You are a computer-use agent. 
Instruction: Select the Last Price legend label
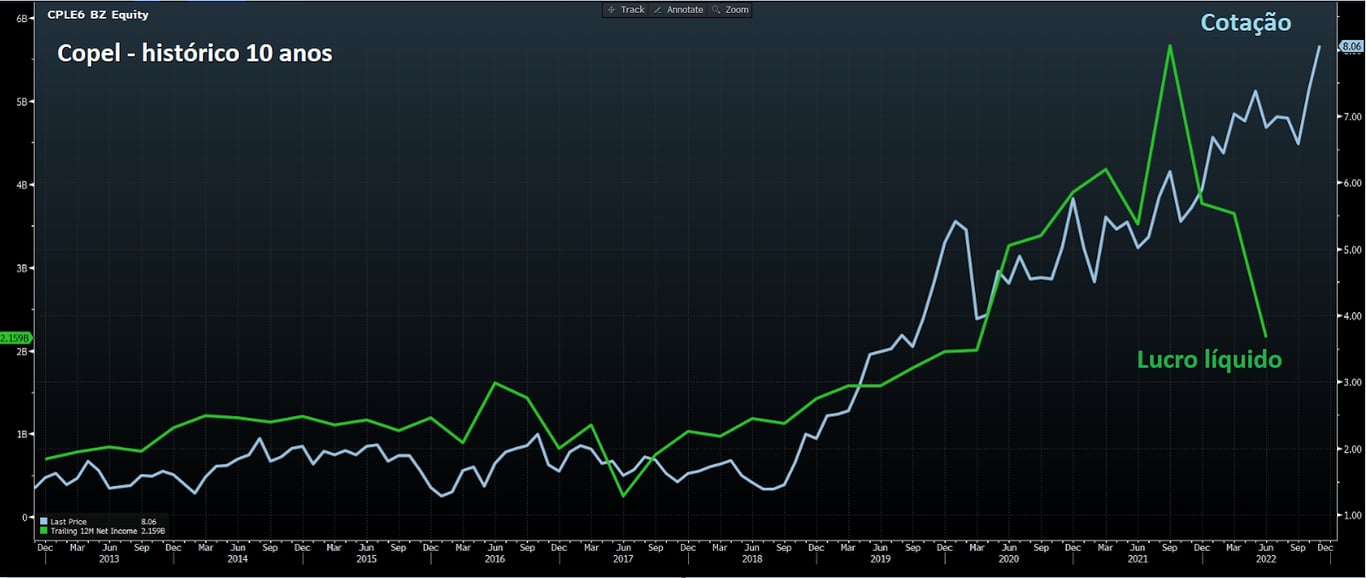68,521
